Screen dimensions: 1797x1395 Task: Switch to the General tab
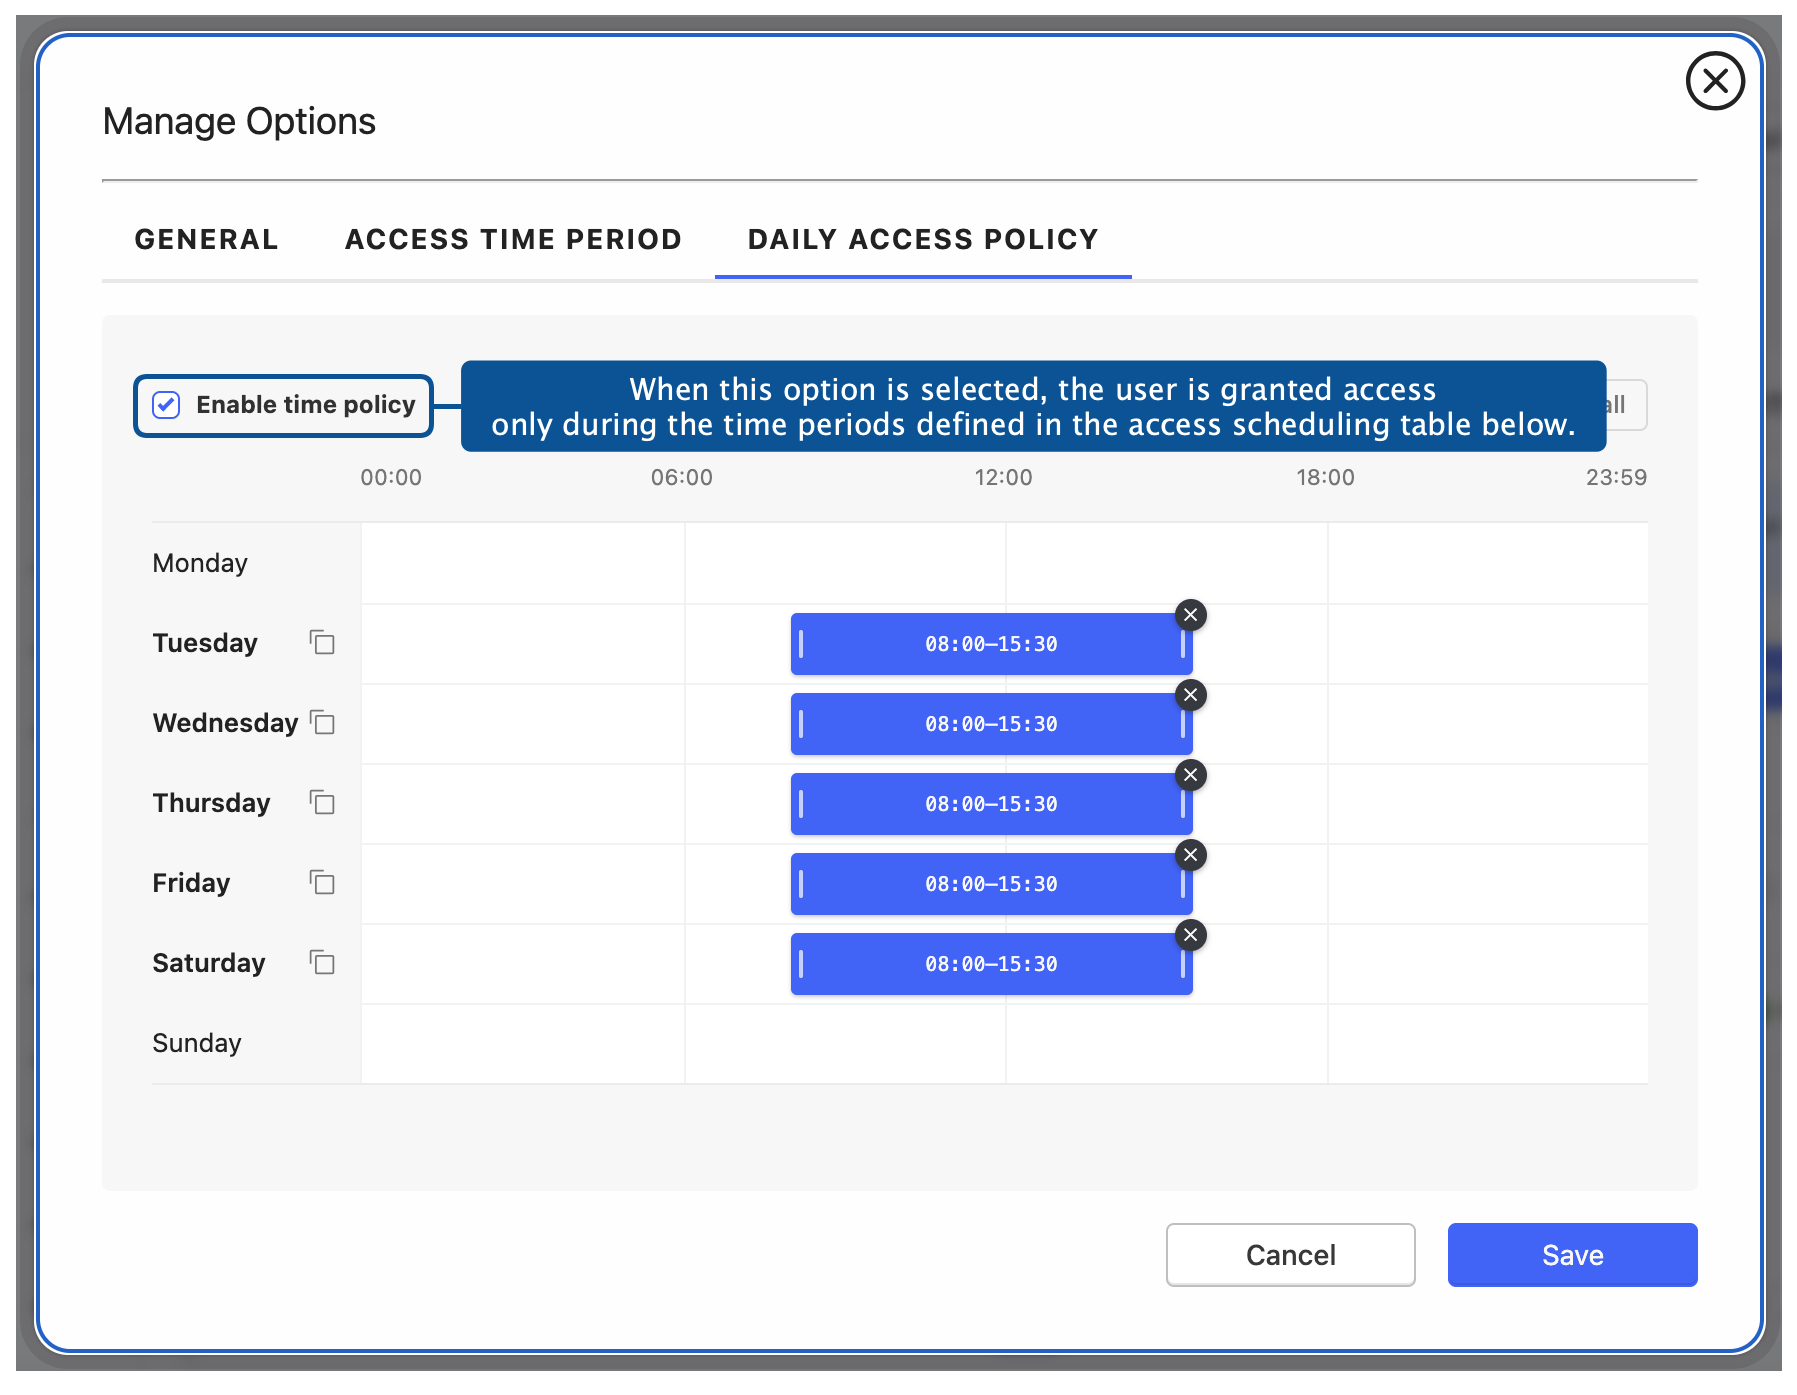207,240
